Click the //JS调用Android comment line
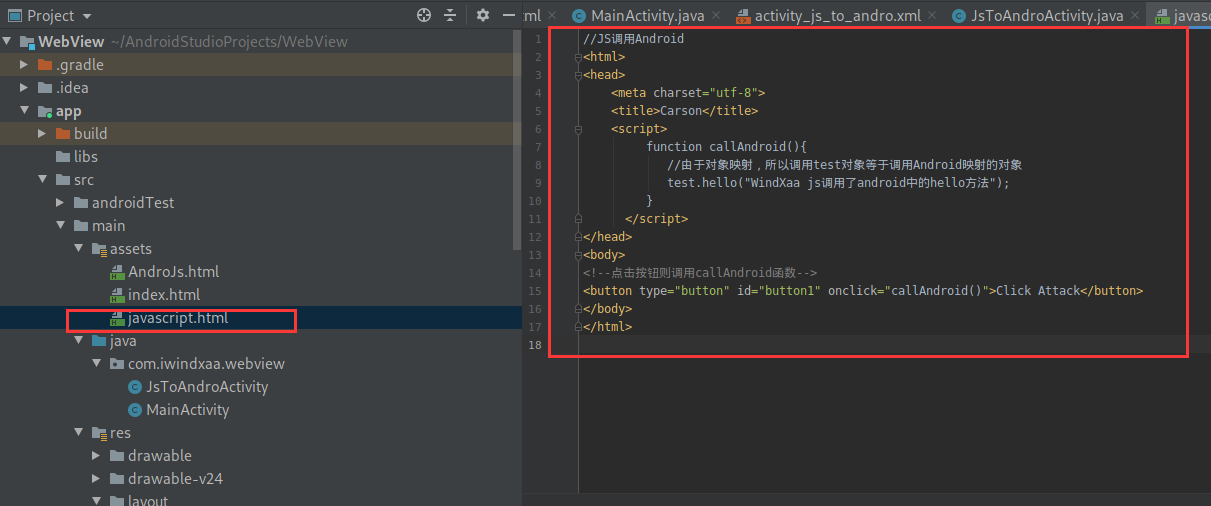 (633, 39)
